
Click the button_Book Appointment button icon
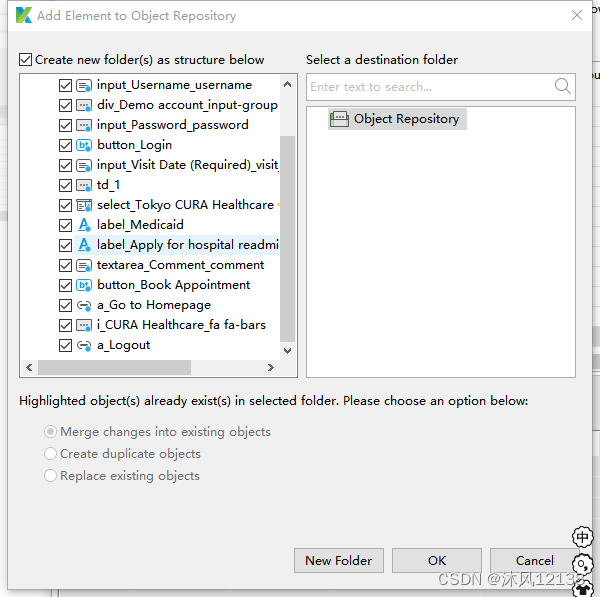point(84,285)
